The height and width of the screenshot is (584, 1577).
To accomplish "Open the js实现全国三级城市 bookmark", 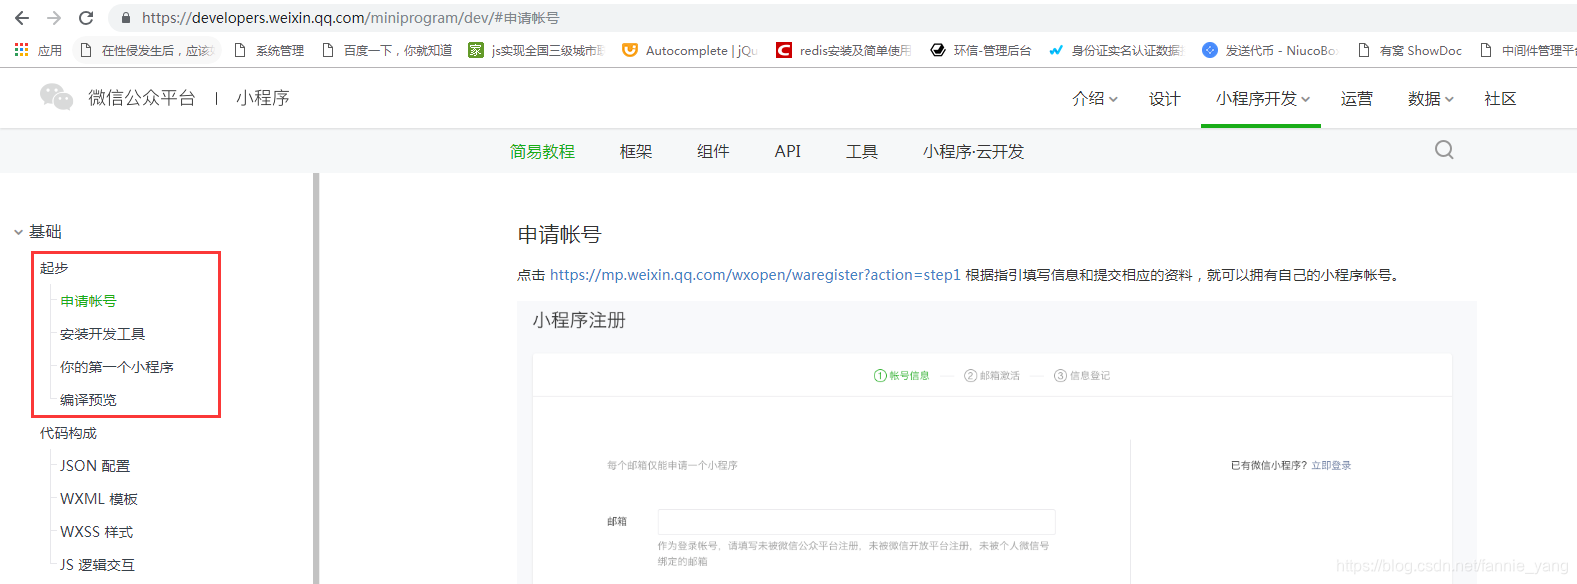I will coord(536,50).
